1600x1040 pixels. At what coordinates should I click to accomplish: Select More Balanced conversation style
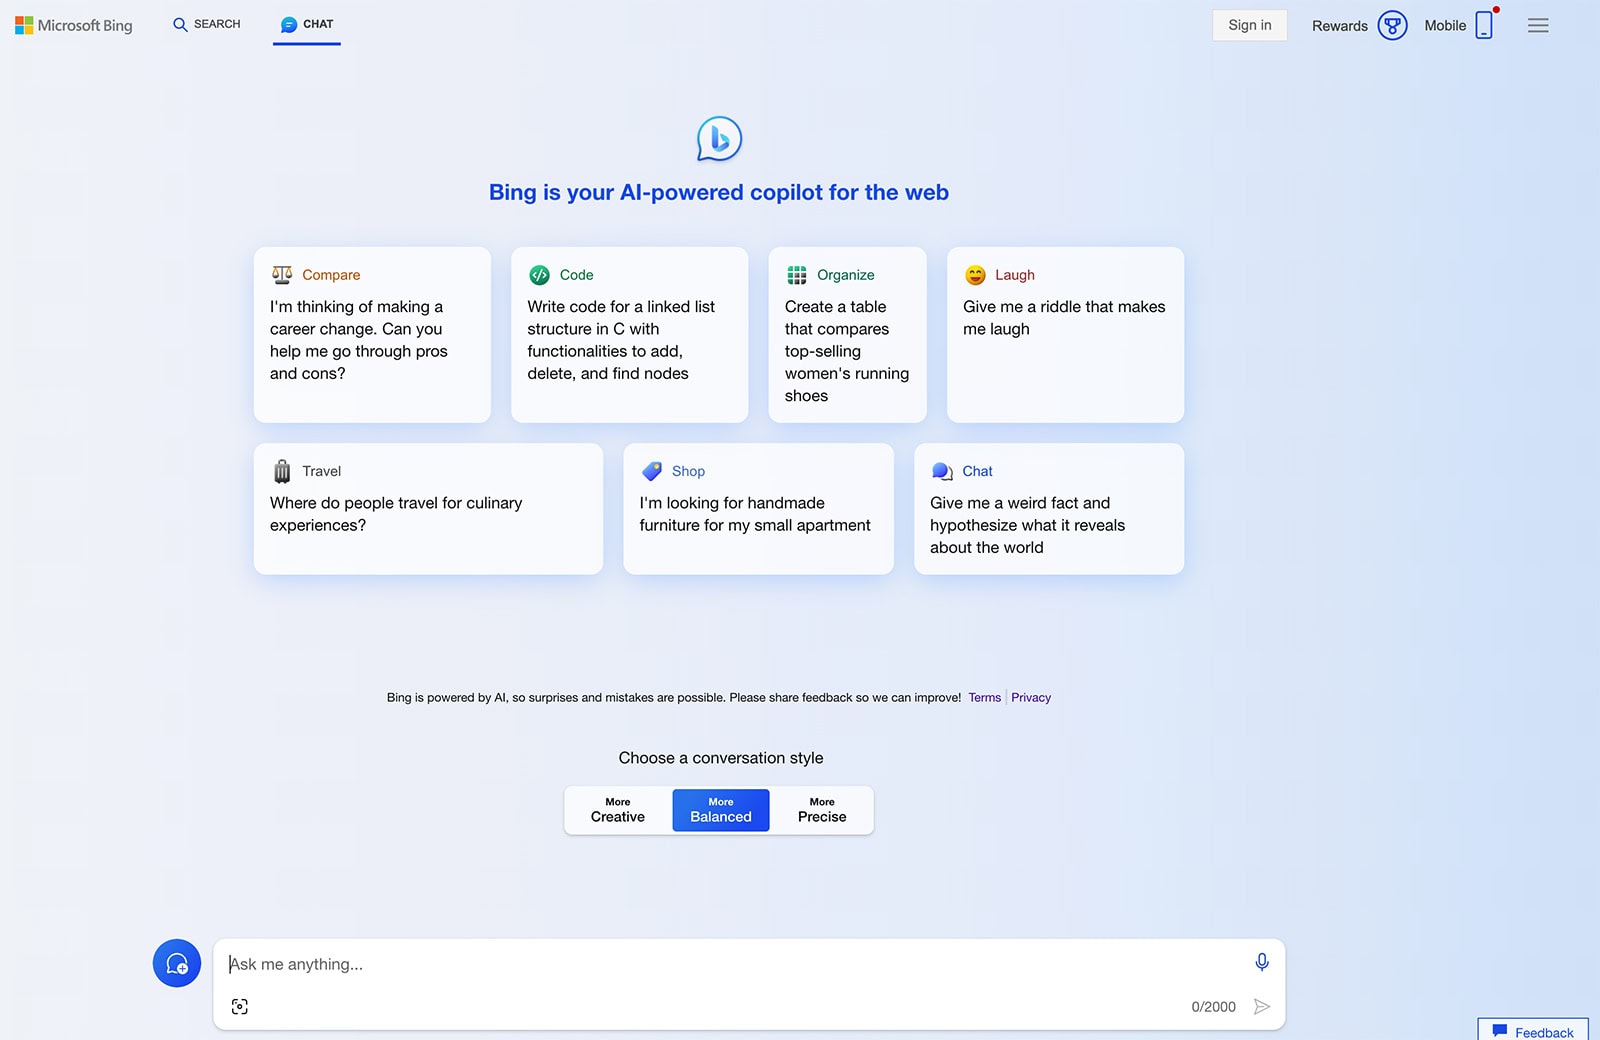(x=721, y=810)
